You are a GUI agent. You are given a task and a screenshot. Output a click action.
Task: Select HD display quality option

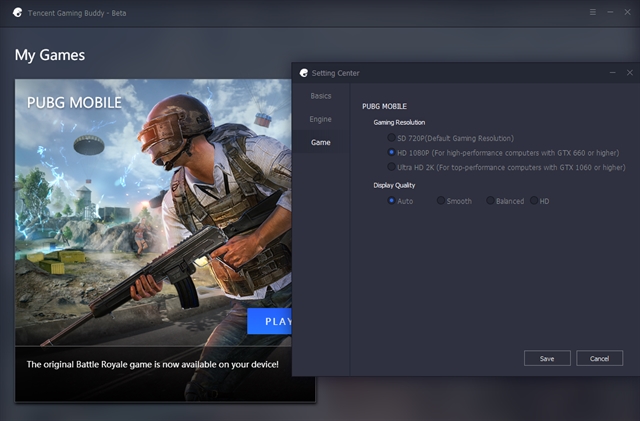tap(534, 201)
